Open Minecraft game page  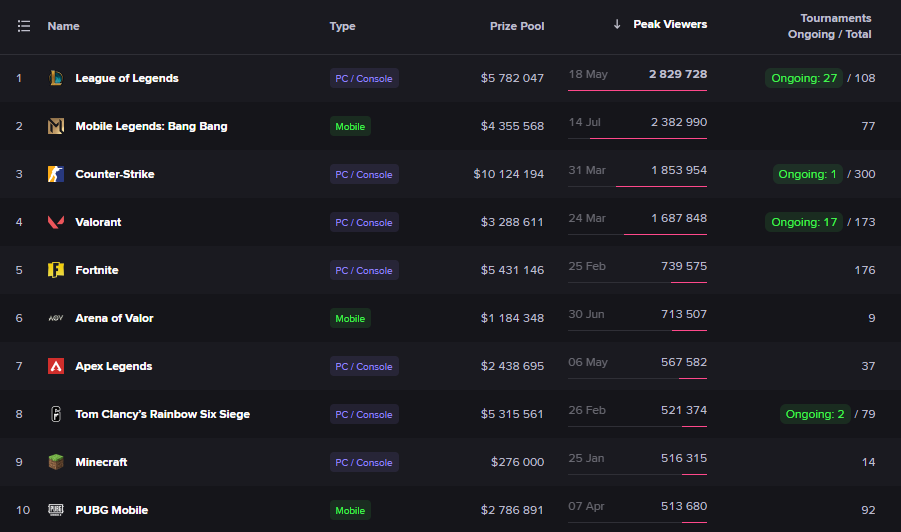pos(101,462)
